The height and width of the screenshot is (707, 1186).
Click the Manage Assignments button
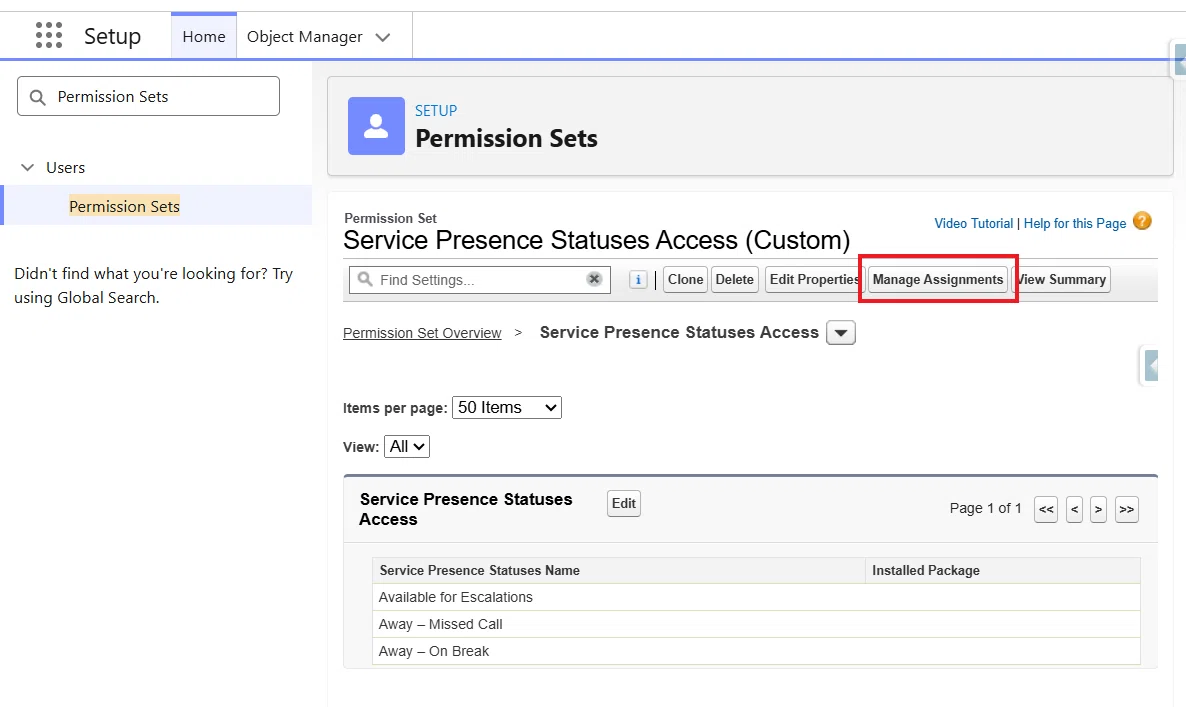pos(938,279)
